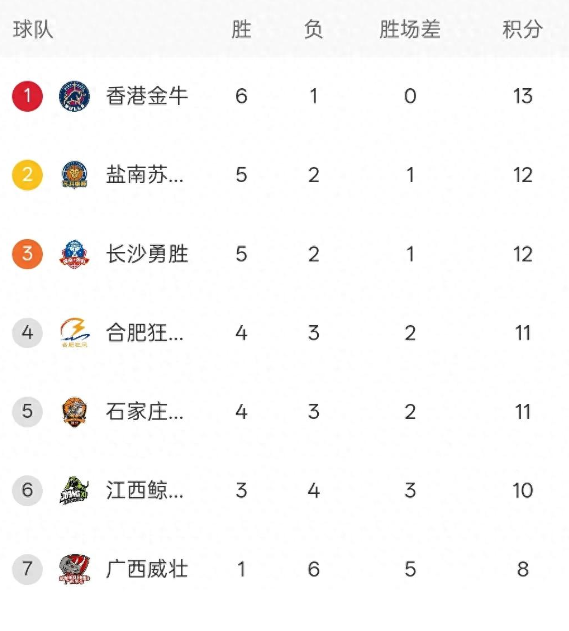Select the 合肥狂 lightning team logo
Image resolution: width=569 pixels, height=631 pixels.
click(x=75, y=332)
